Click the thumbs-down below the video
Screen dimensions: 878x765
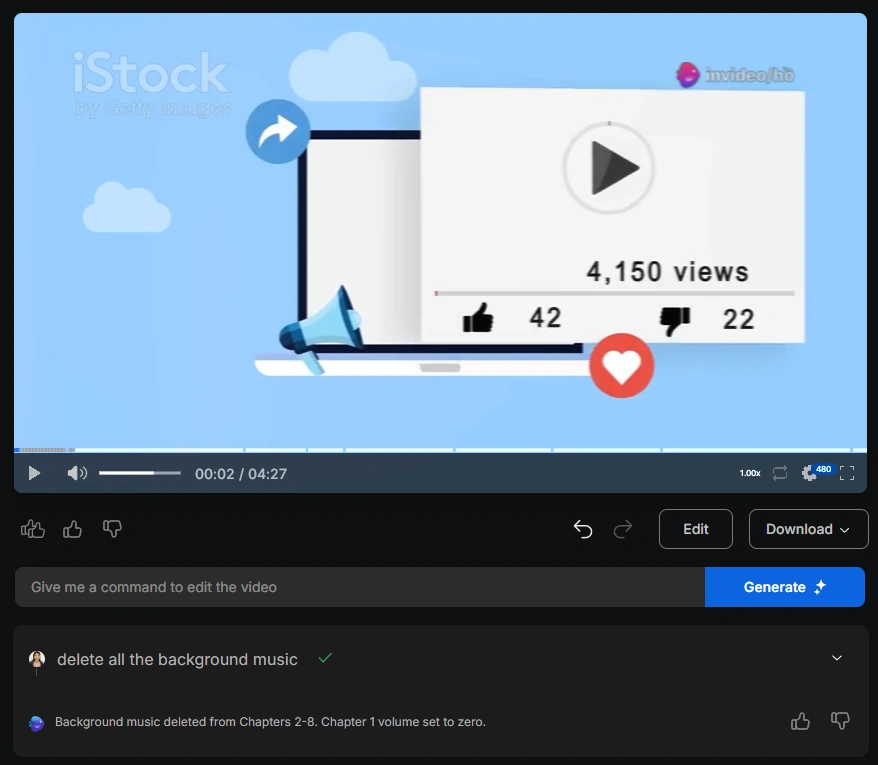coord(113,529)
